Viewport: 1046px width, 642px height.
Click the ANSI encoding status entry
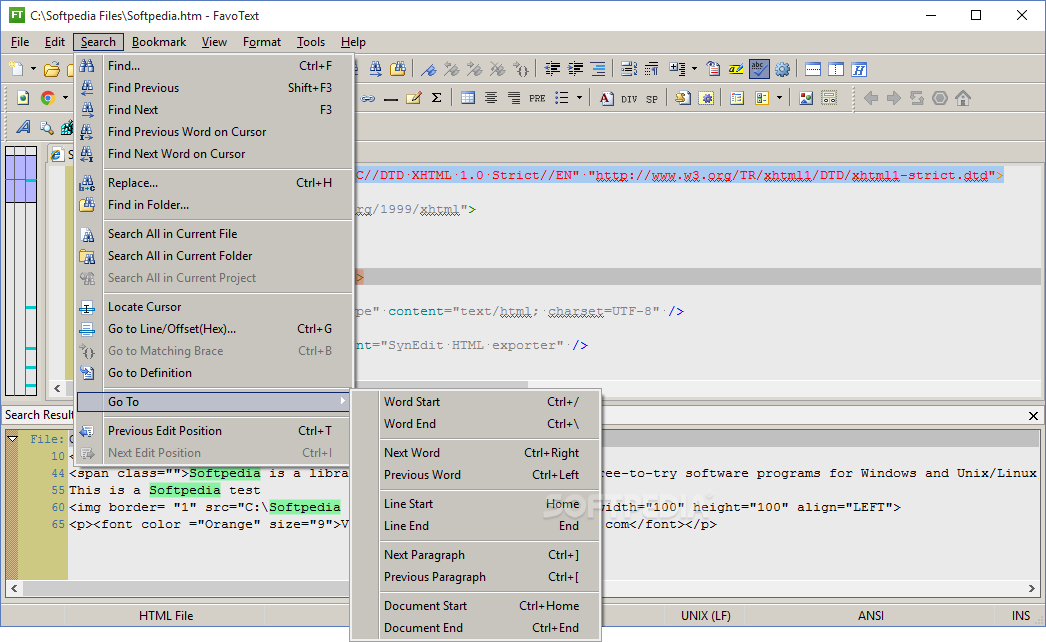click(871, 615)
